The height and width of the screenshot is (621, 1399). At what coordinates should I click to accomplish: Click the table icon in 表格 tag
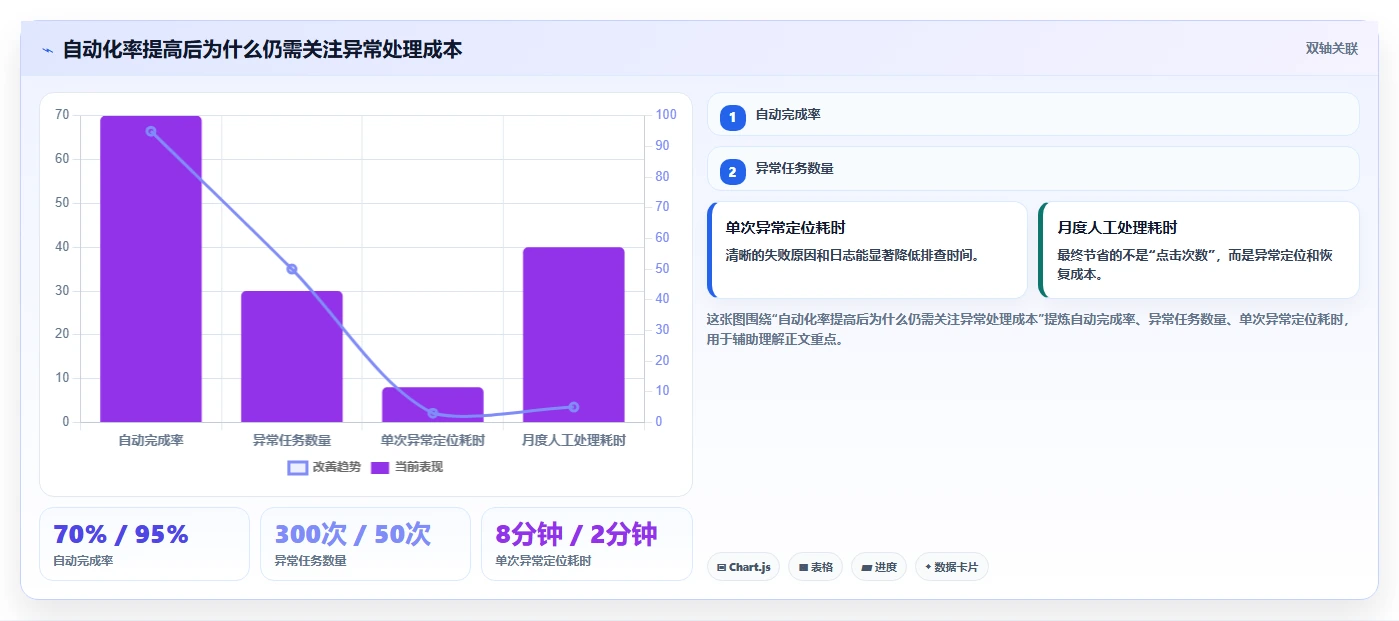coord(803,567)
